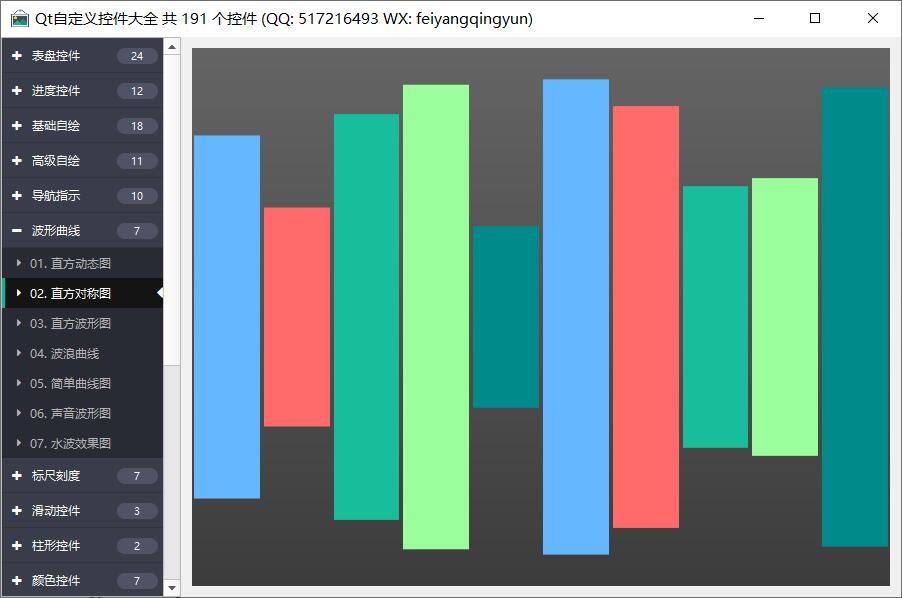
Task: Click the plus icon beside 表盘控件
Action: tap(17, 56)
